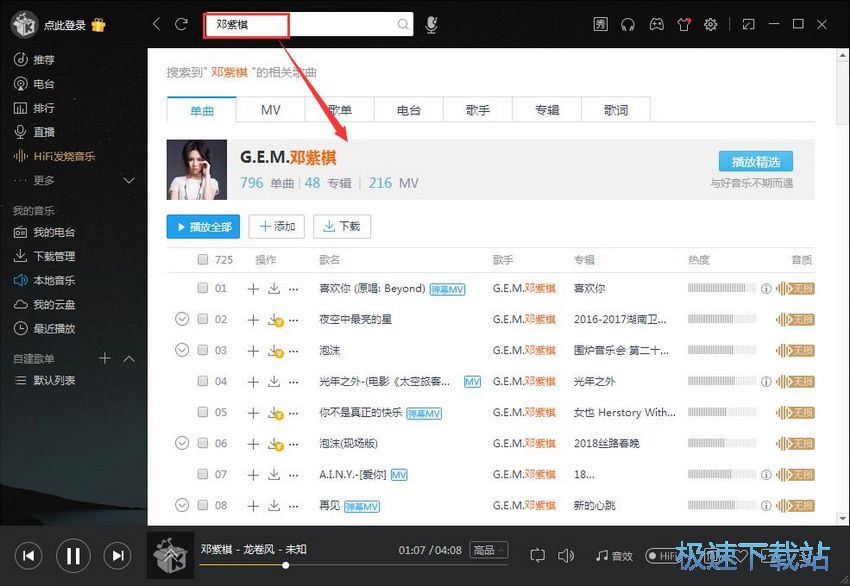Switch to the 歌手 tab
Screen dimensions: 850x586
(x=478, y=110)
